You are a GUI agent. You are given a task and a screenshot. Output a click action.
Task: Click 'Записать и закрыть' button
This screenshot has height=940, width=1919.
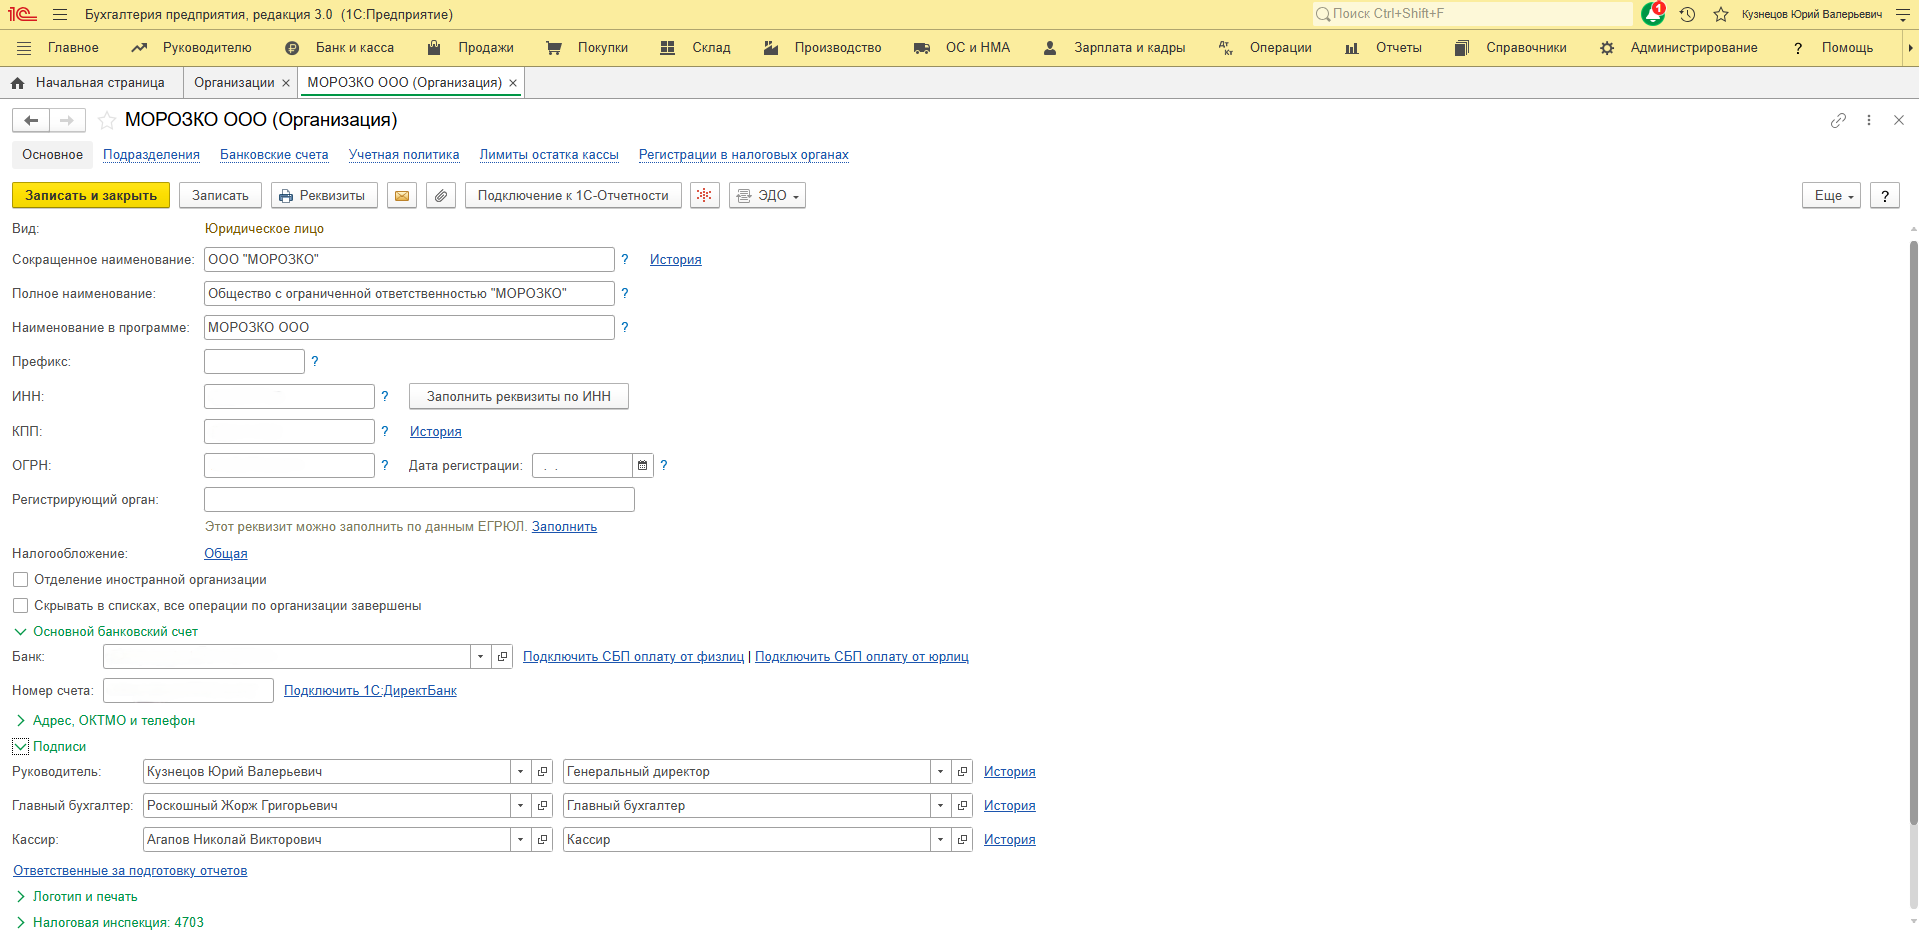coord(91,196)
